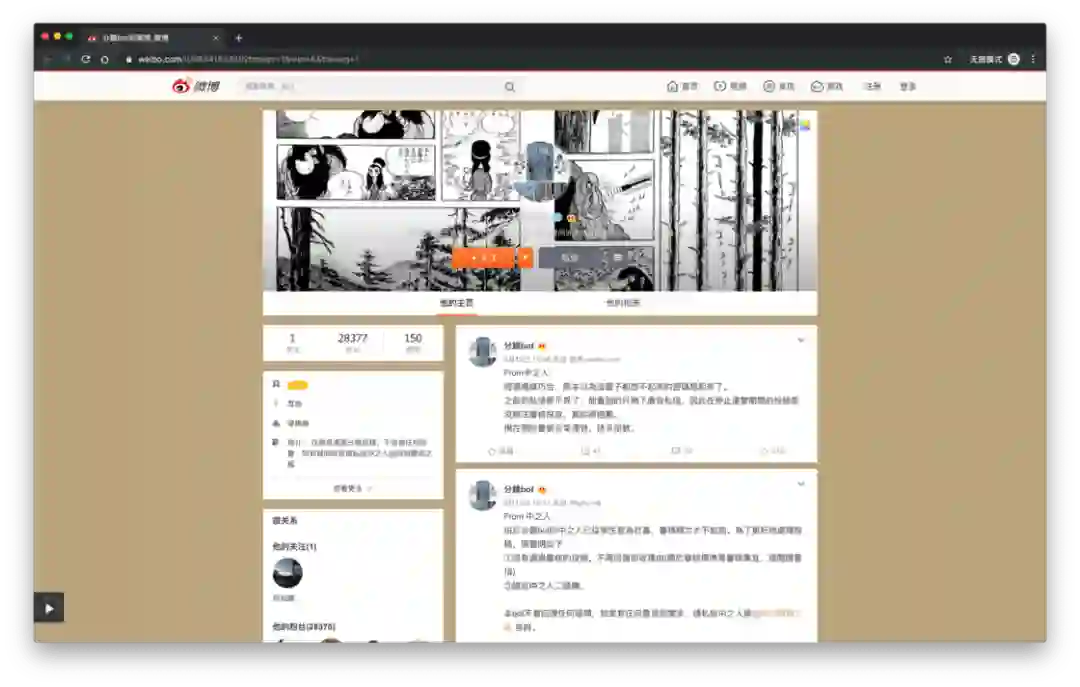Switch to the profile album tab
The width and height of the screenshot is (1080, 687).
tap(623, 303)
